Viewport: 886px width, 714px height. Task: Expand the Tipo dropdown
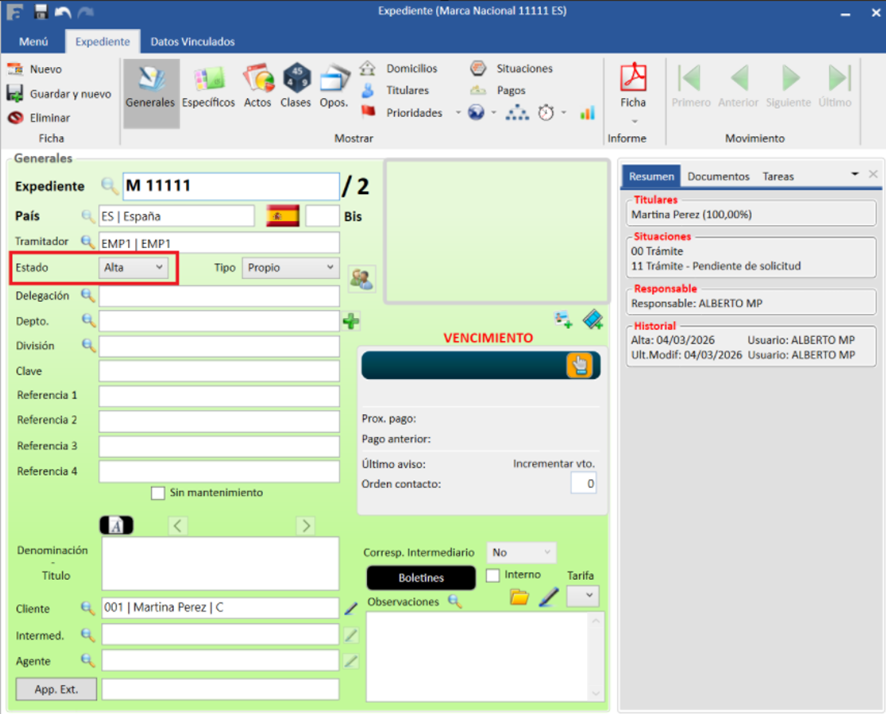[291, 268]
